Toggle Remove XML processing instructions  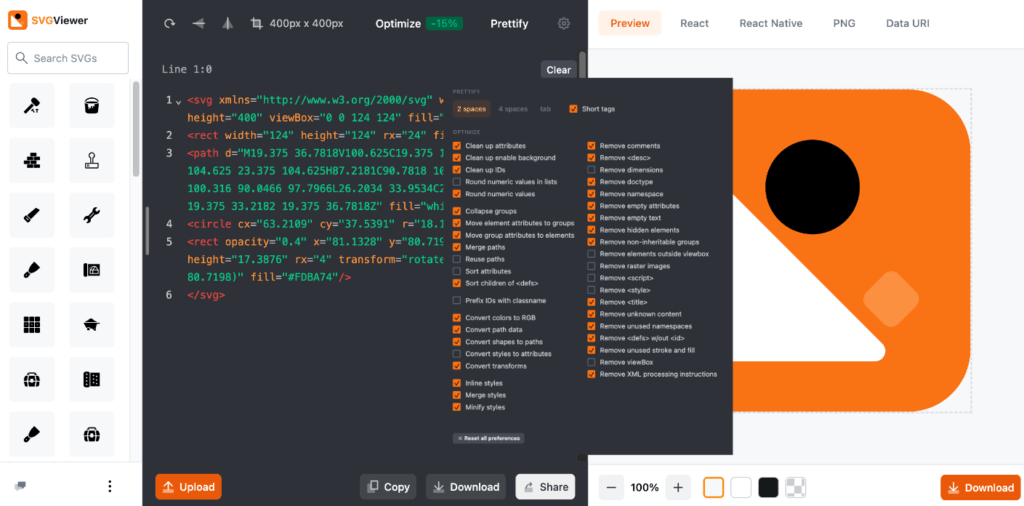point(591,375)
